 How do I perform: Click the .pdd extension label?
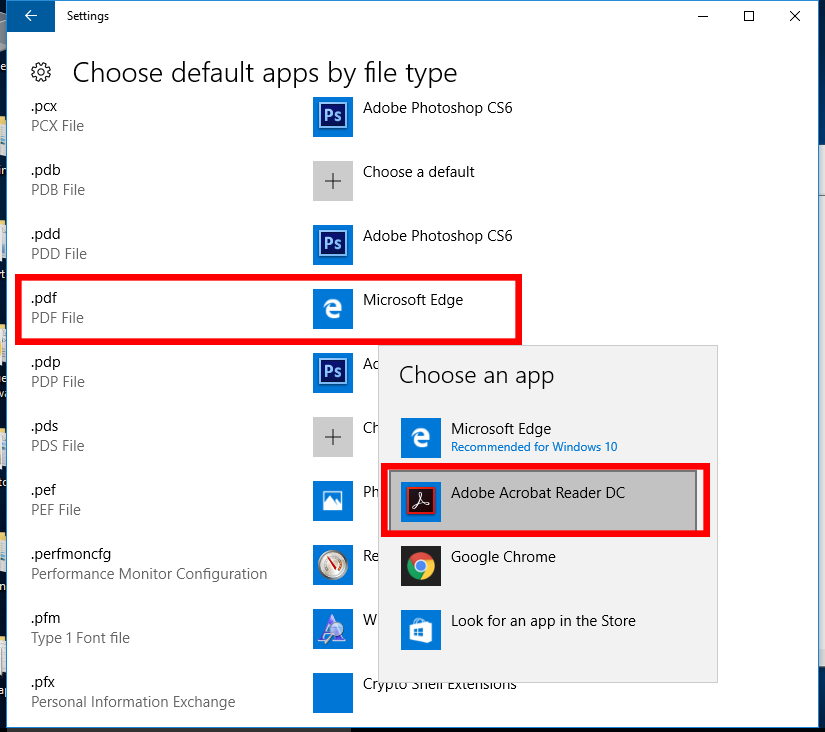pos(46,234)
